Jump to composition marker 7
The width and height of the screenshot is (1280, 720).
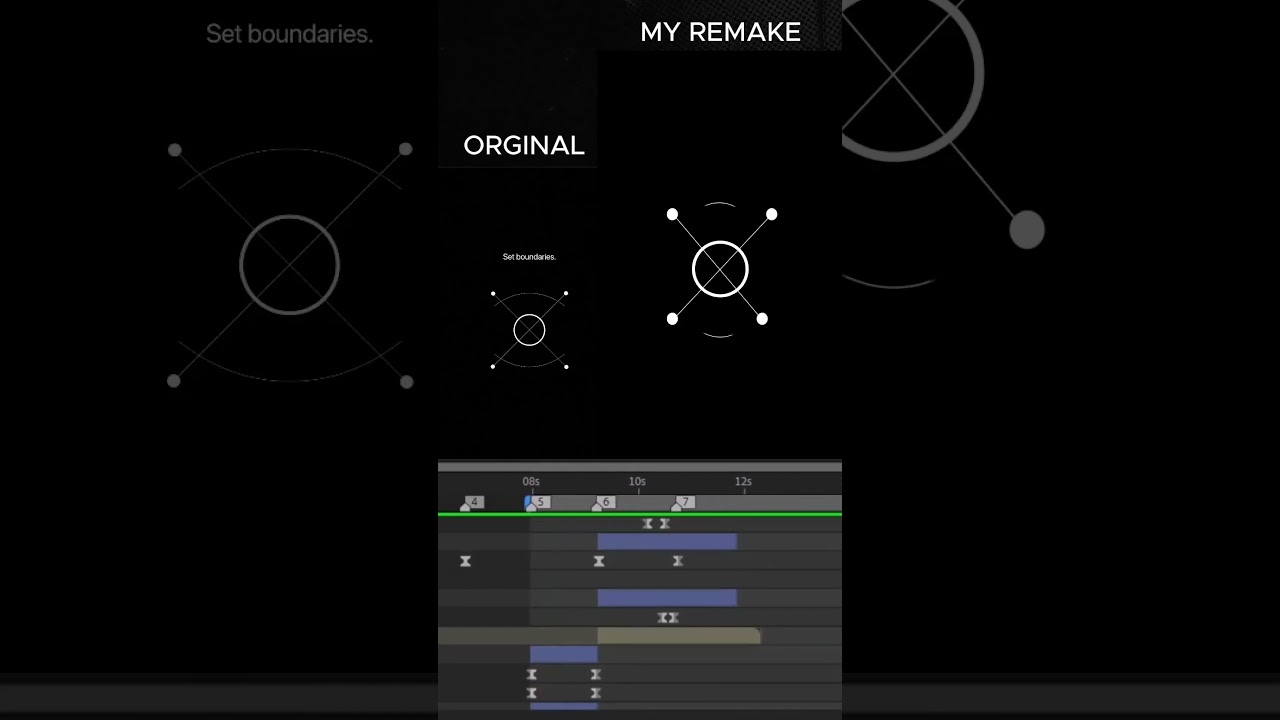point(683,502)
